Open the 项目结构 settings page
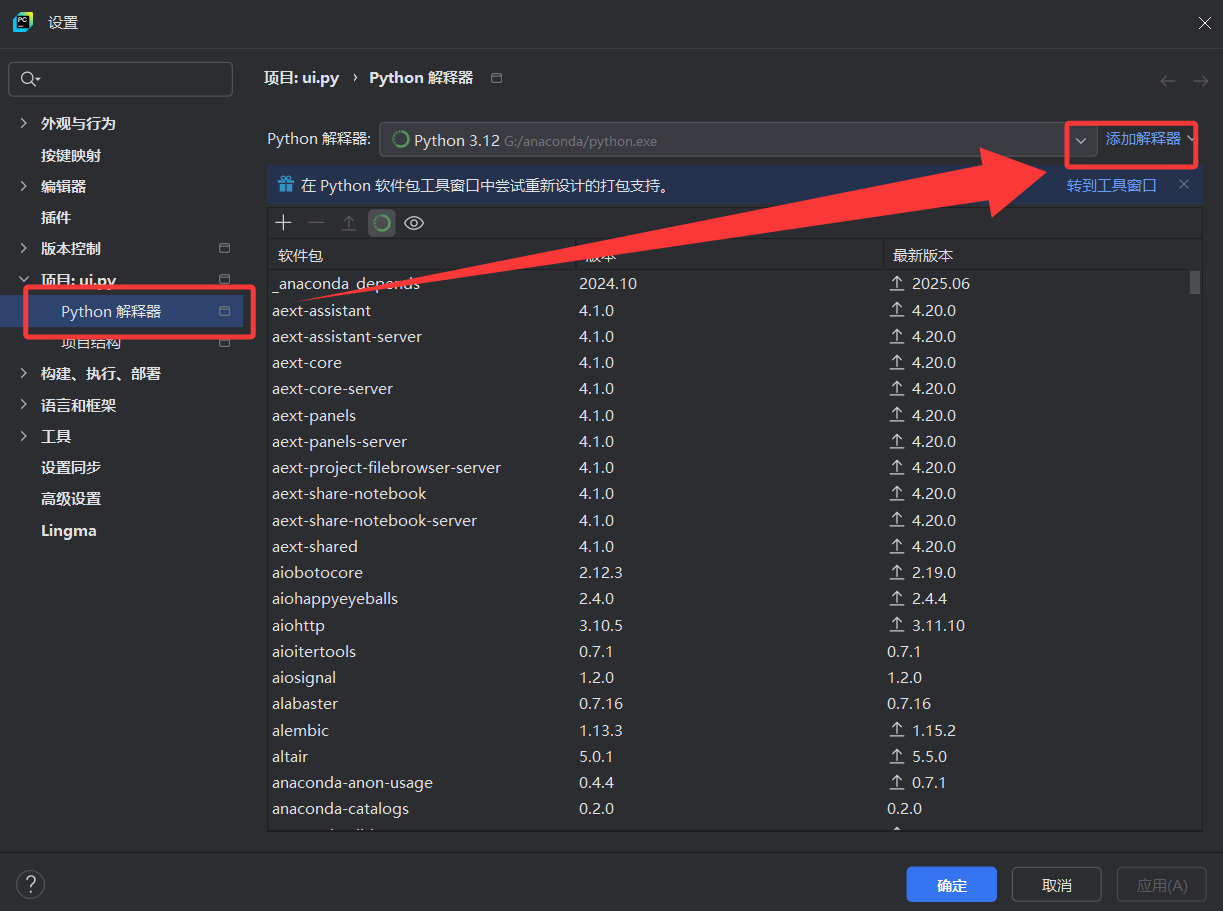 coord(91,343)
